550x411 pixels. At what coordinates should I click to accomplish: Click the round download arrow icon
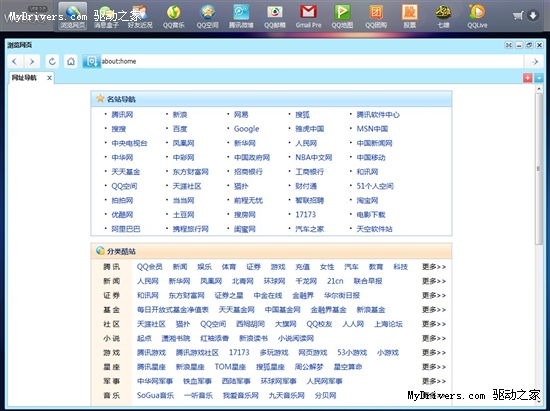(x=533, y=15)
